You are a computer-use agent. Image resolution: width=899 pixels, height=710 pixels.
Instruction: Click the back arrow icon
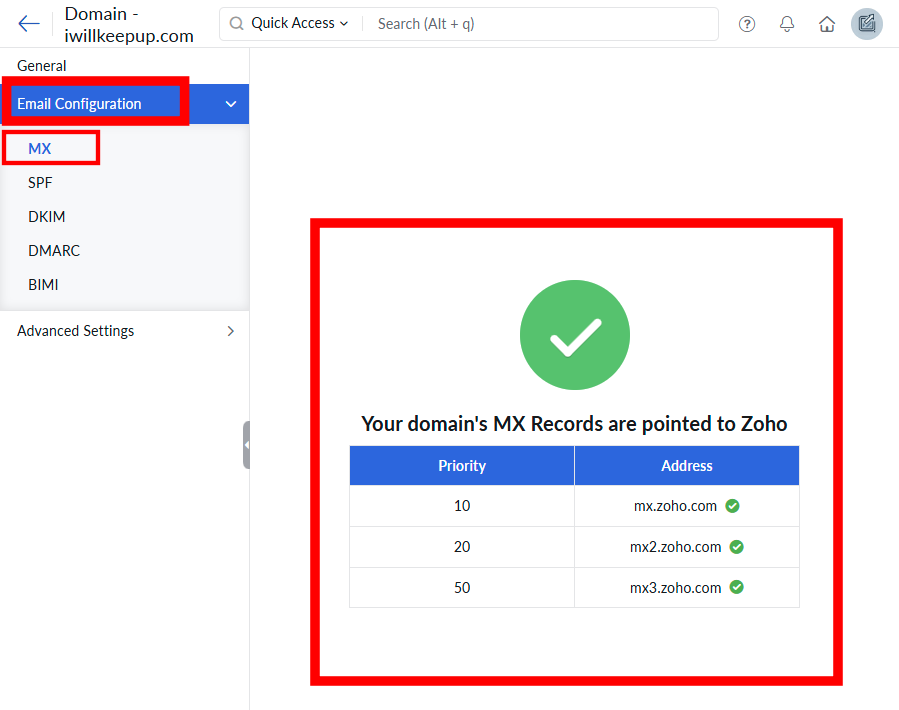(x=29, y=24)
